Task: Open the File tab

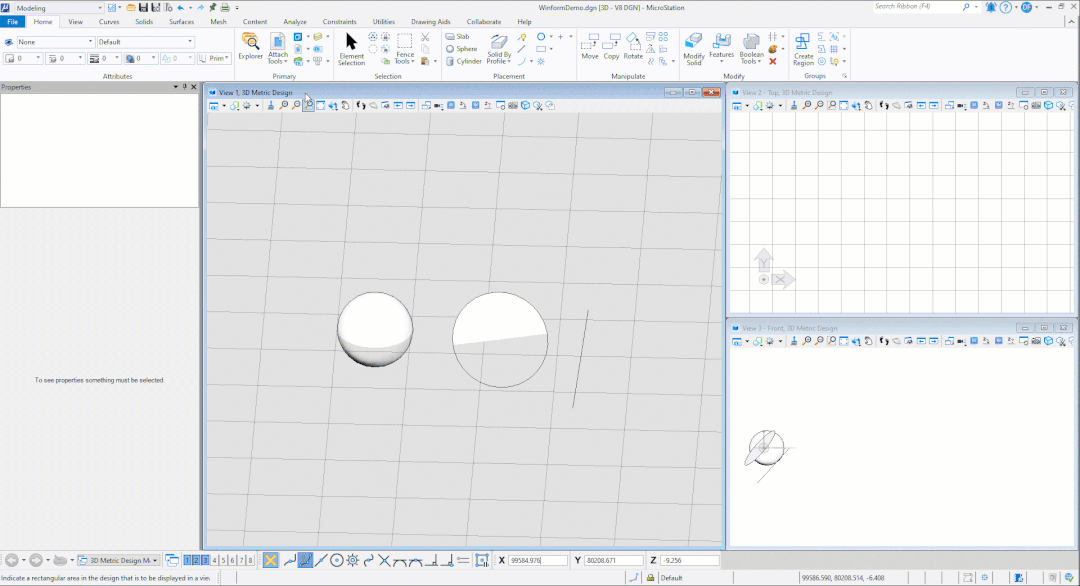Action: [x=12, y=21]
